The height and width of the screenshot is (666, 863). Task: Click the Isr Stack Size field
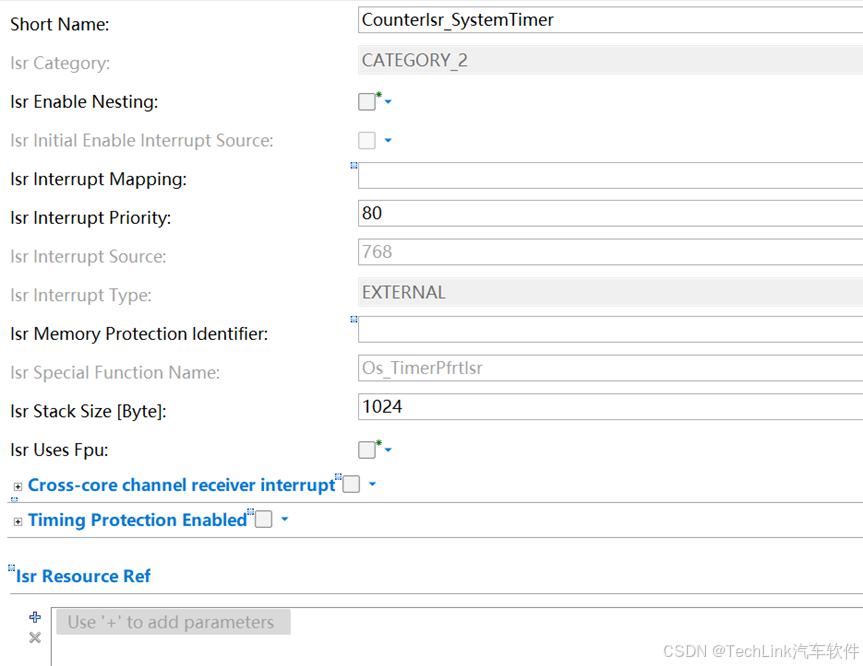click(610, 407)
